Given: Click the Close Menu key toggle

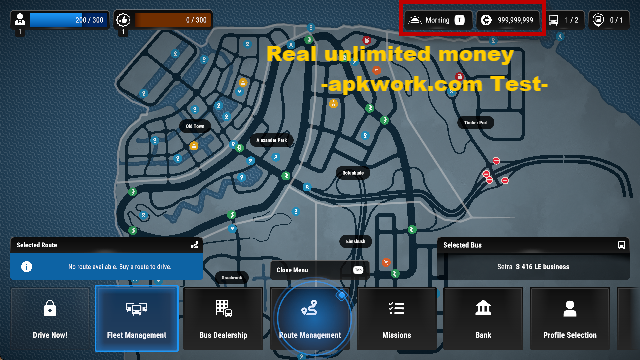Looking at the screenshot, I should [358, 270].
